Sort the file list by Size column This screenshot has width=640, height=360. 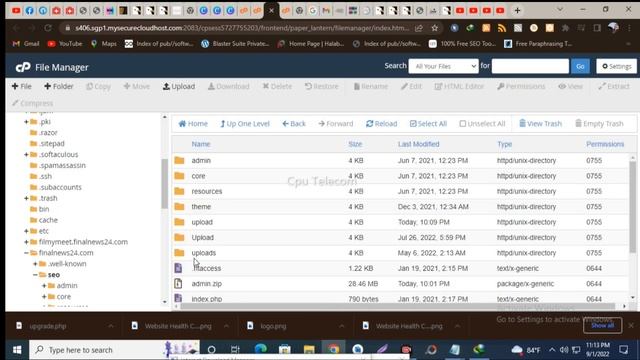(355, 144)
